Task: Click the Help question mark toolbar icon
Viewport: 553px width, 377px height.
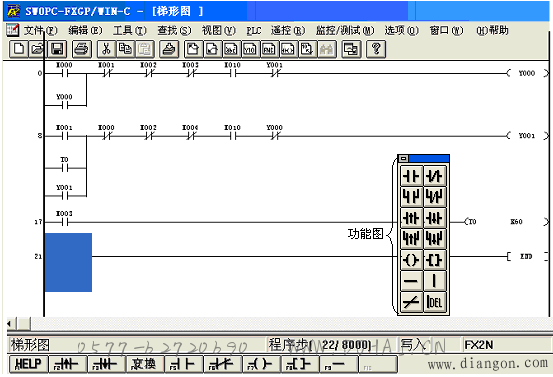Action: 376,49
